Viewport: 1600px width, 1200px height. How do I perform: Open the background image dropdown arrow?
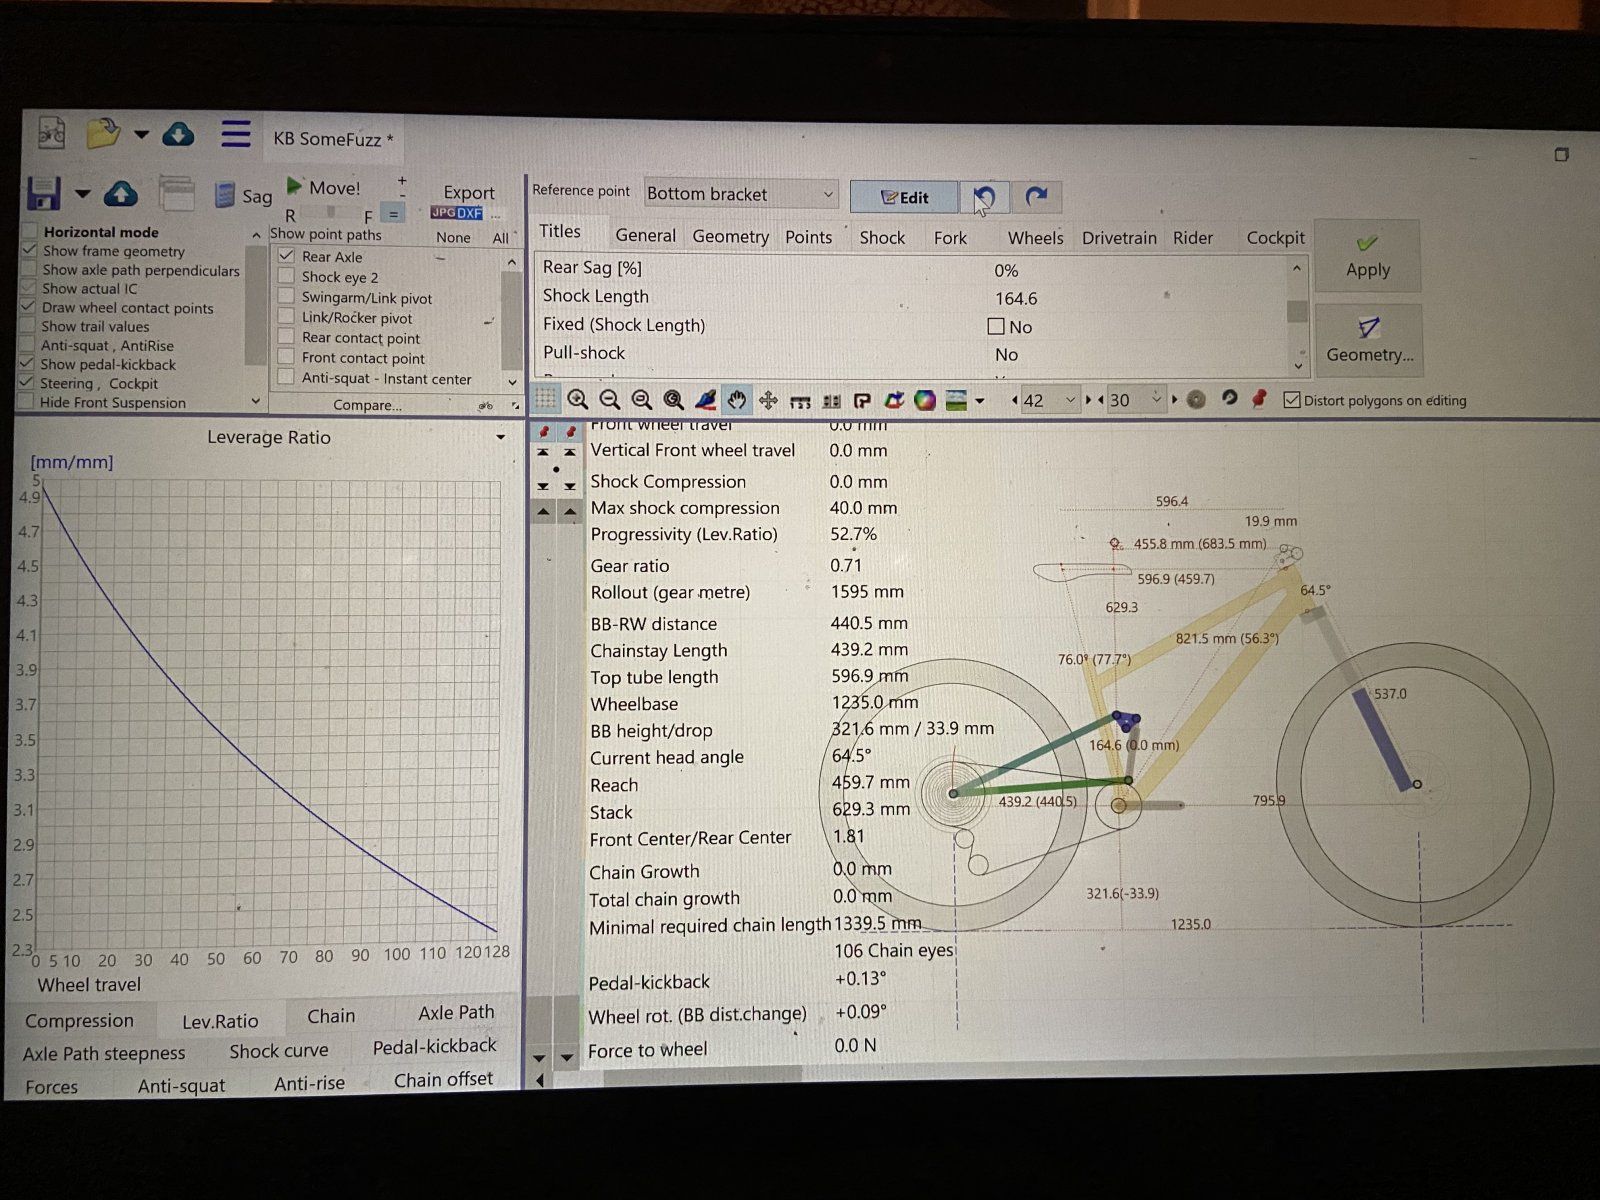(x=980, y=402)
